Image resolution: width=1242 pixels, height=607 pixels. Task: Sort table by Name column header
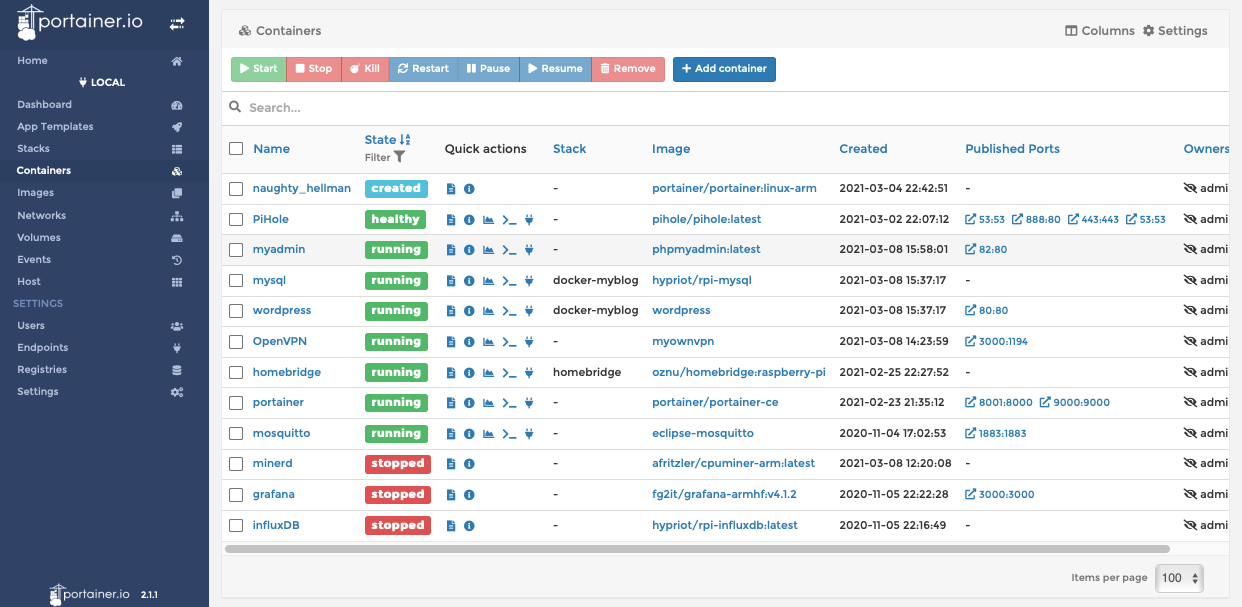tap(271, 149)
